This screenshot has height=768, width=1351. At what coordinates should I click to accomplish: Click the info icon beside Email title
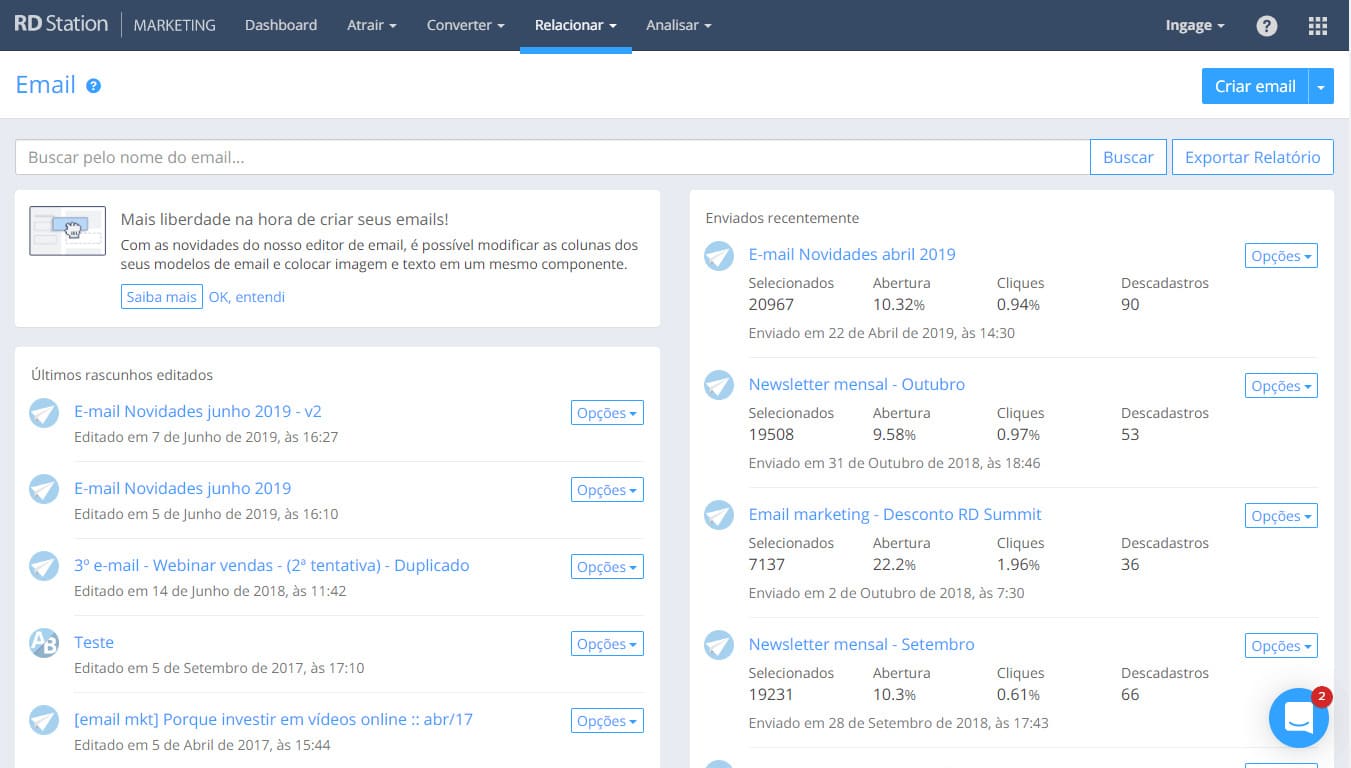coord(93,86)
